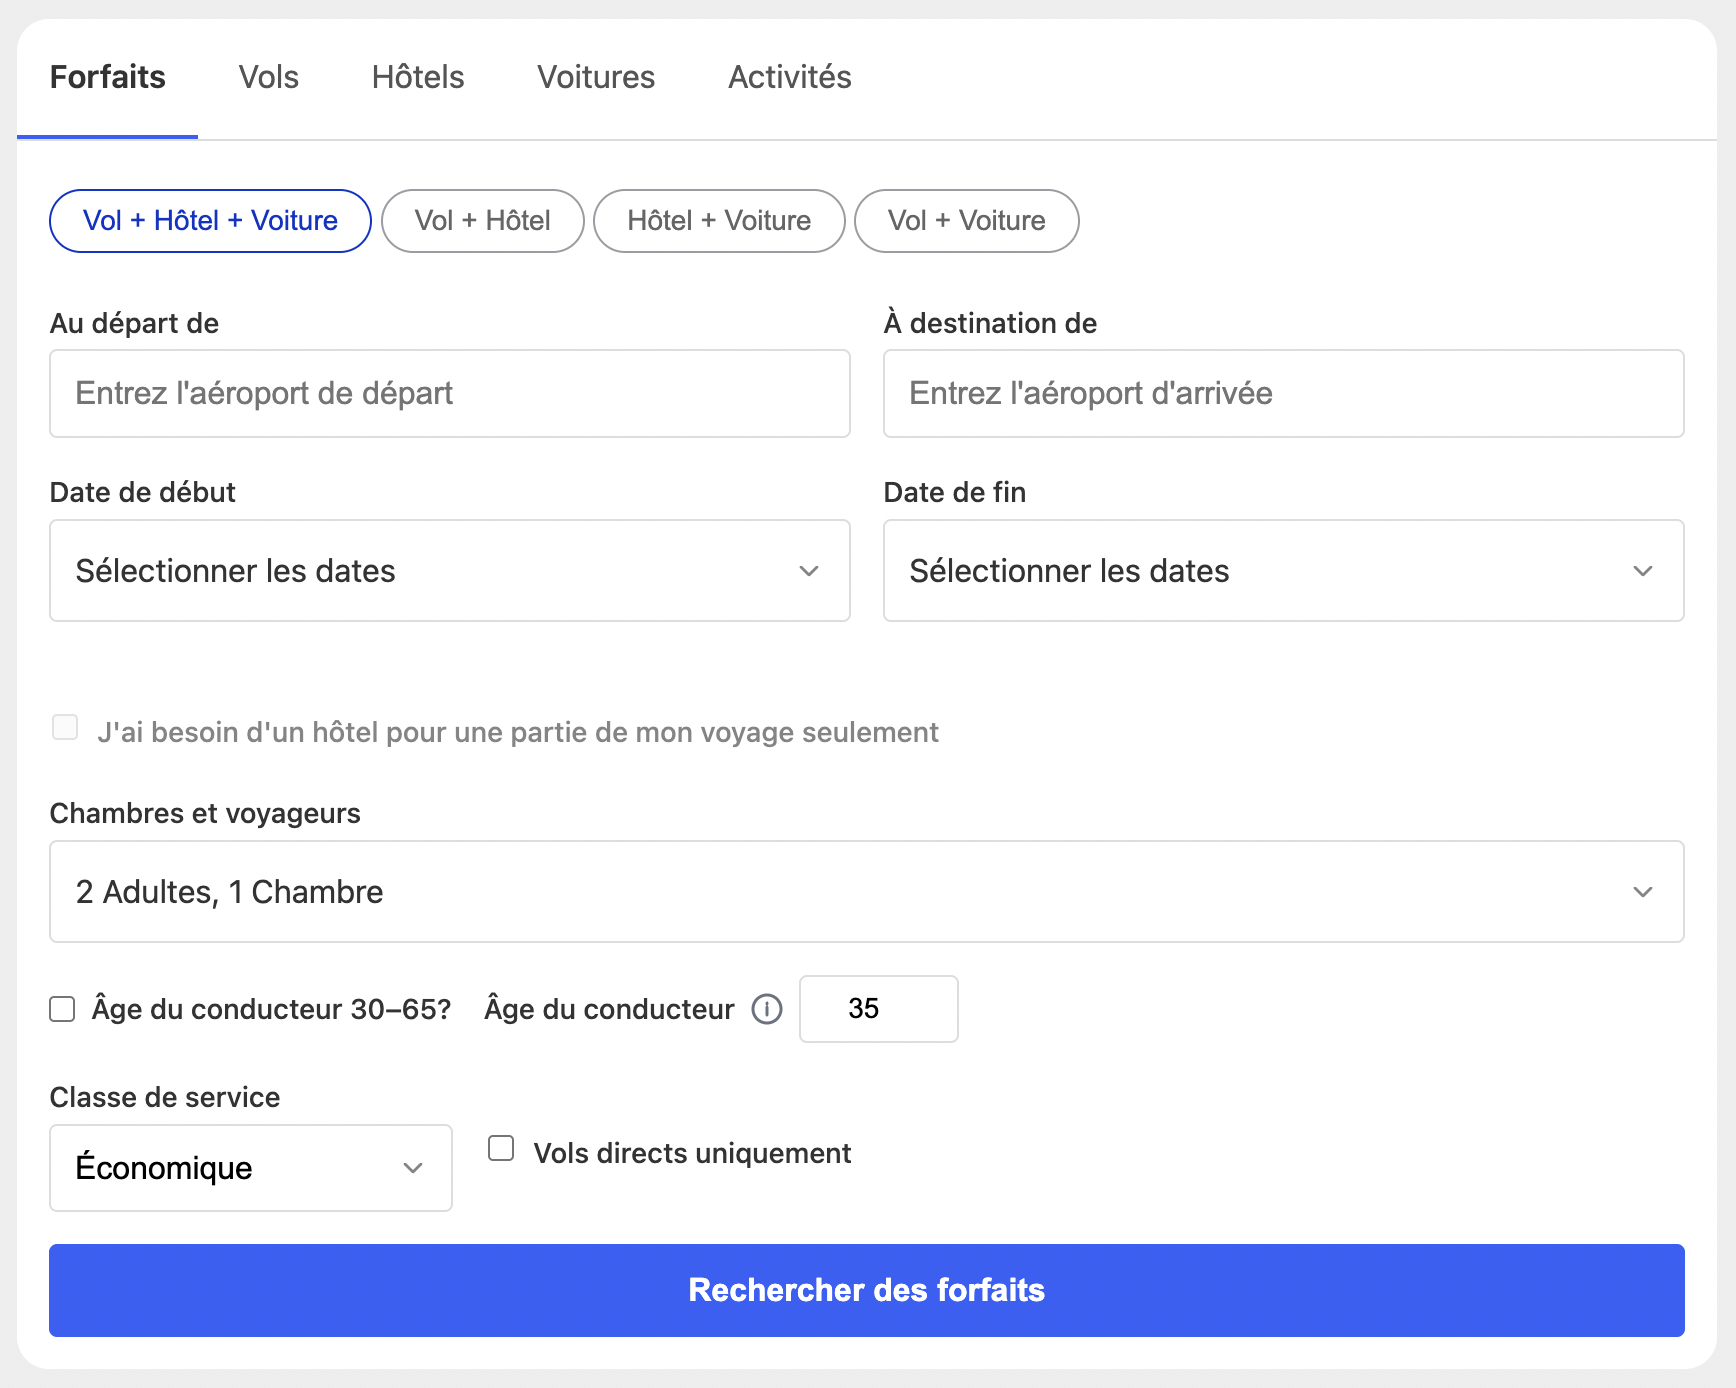This screenshot has width=1736, height=1388.
Task: Select the 'Vol + Voiture' package
Action: pos(966,221)
